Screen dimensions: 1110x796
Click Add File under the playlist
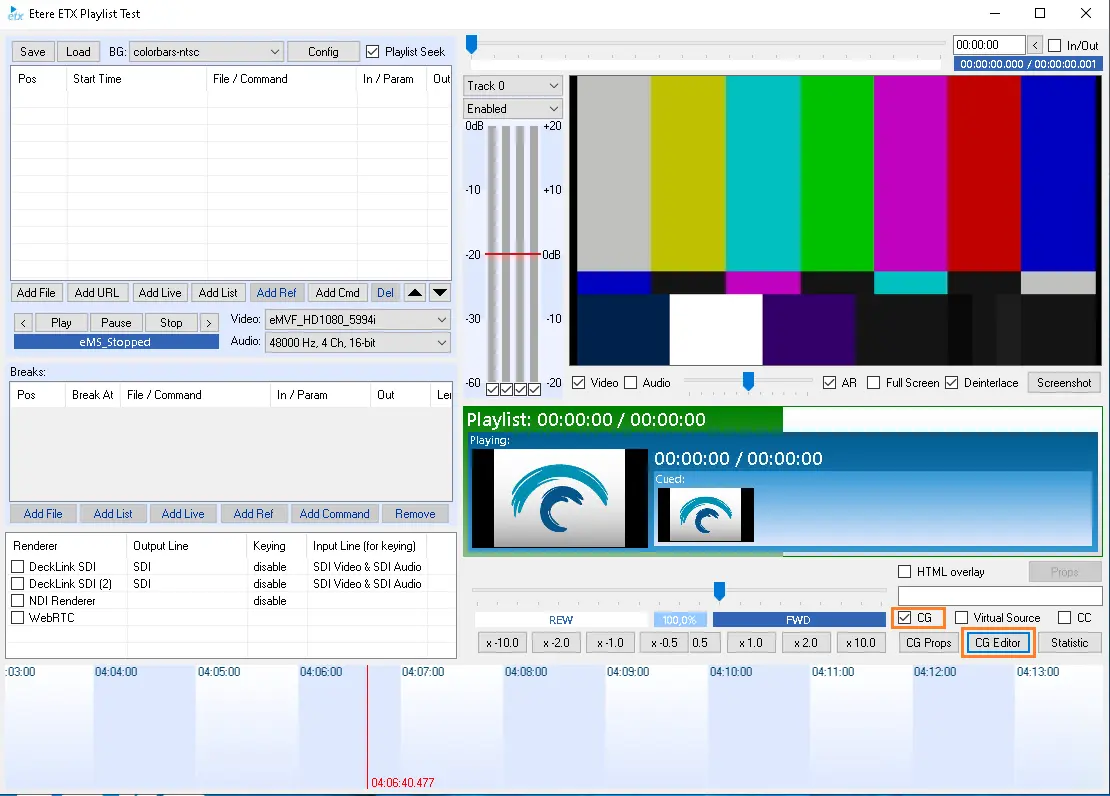coord(36,293)
